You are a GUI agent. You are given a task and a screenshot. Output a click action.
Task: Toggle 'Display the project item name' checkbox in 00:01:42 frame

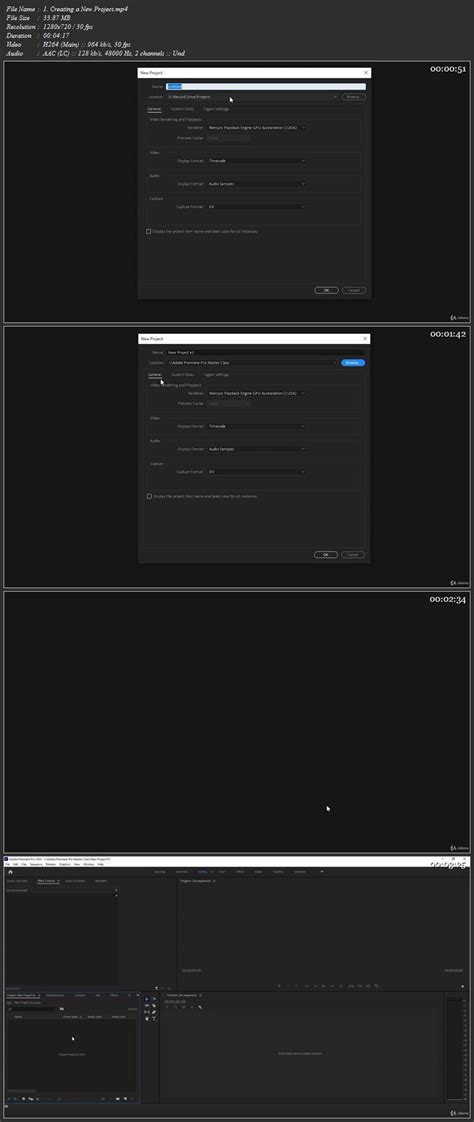148,496
